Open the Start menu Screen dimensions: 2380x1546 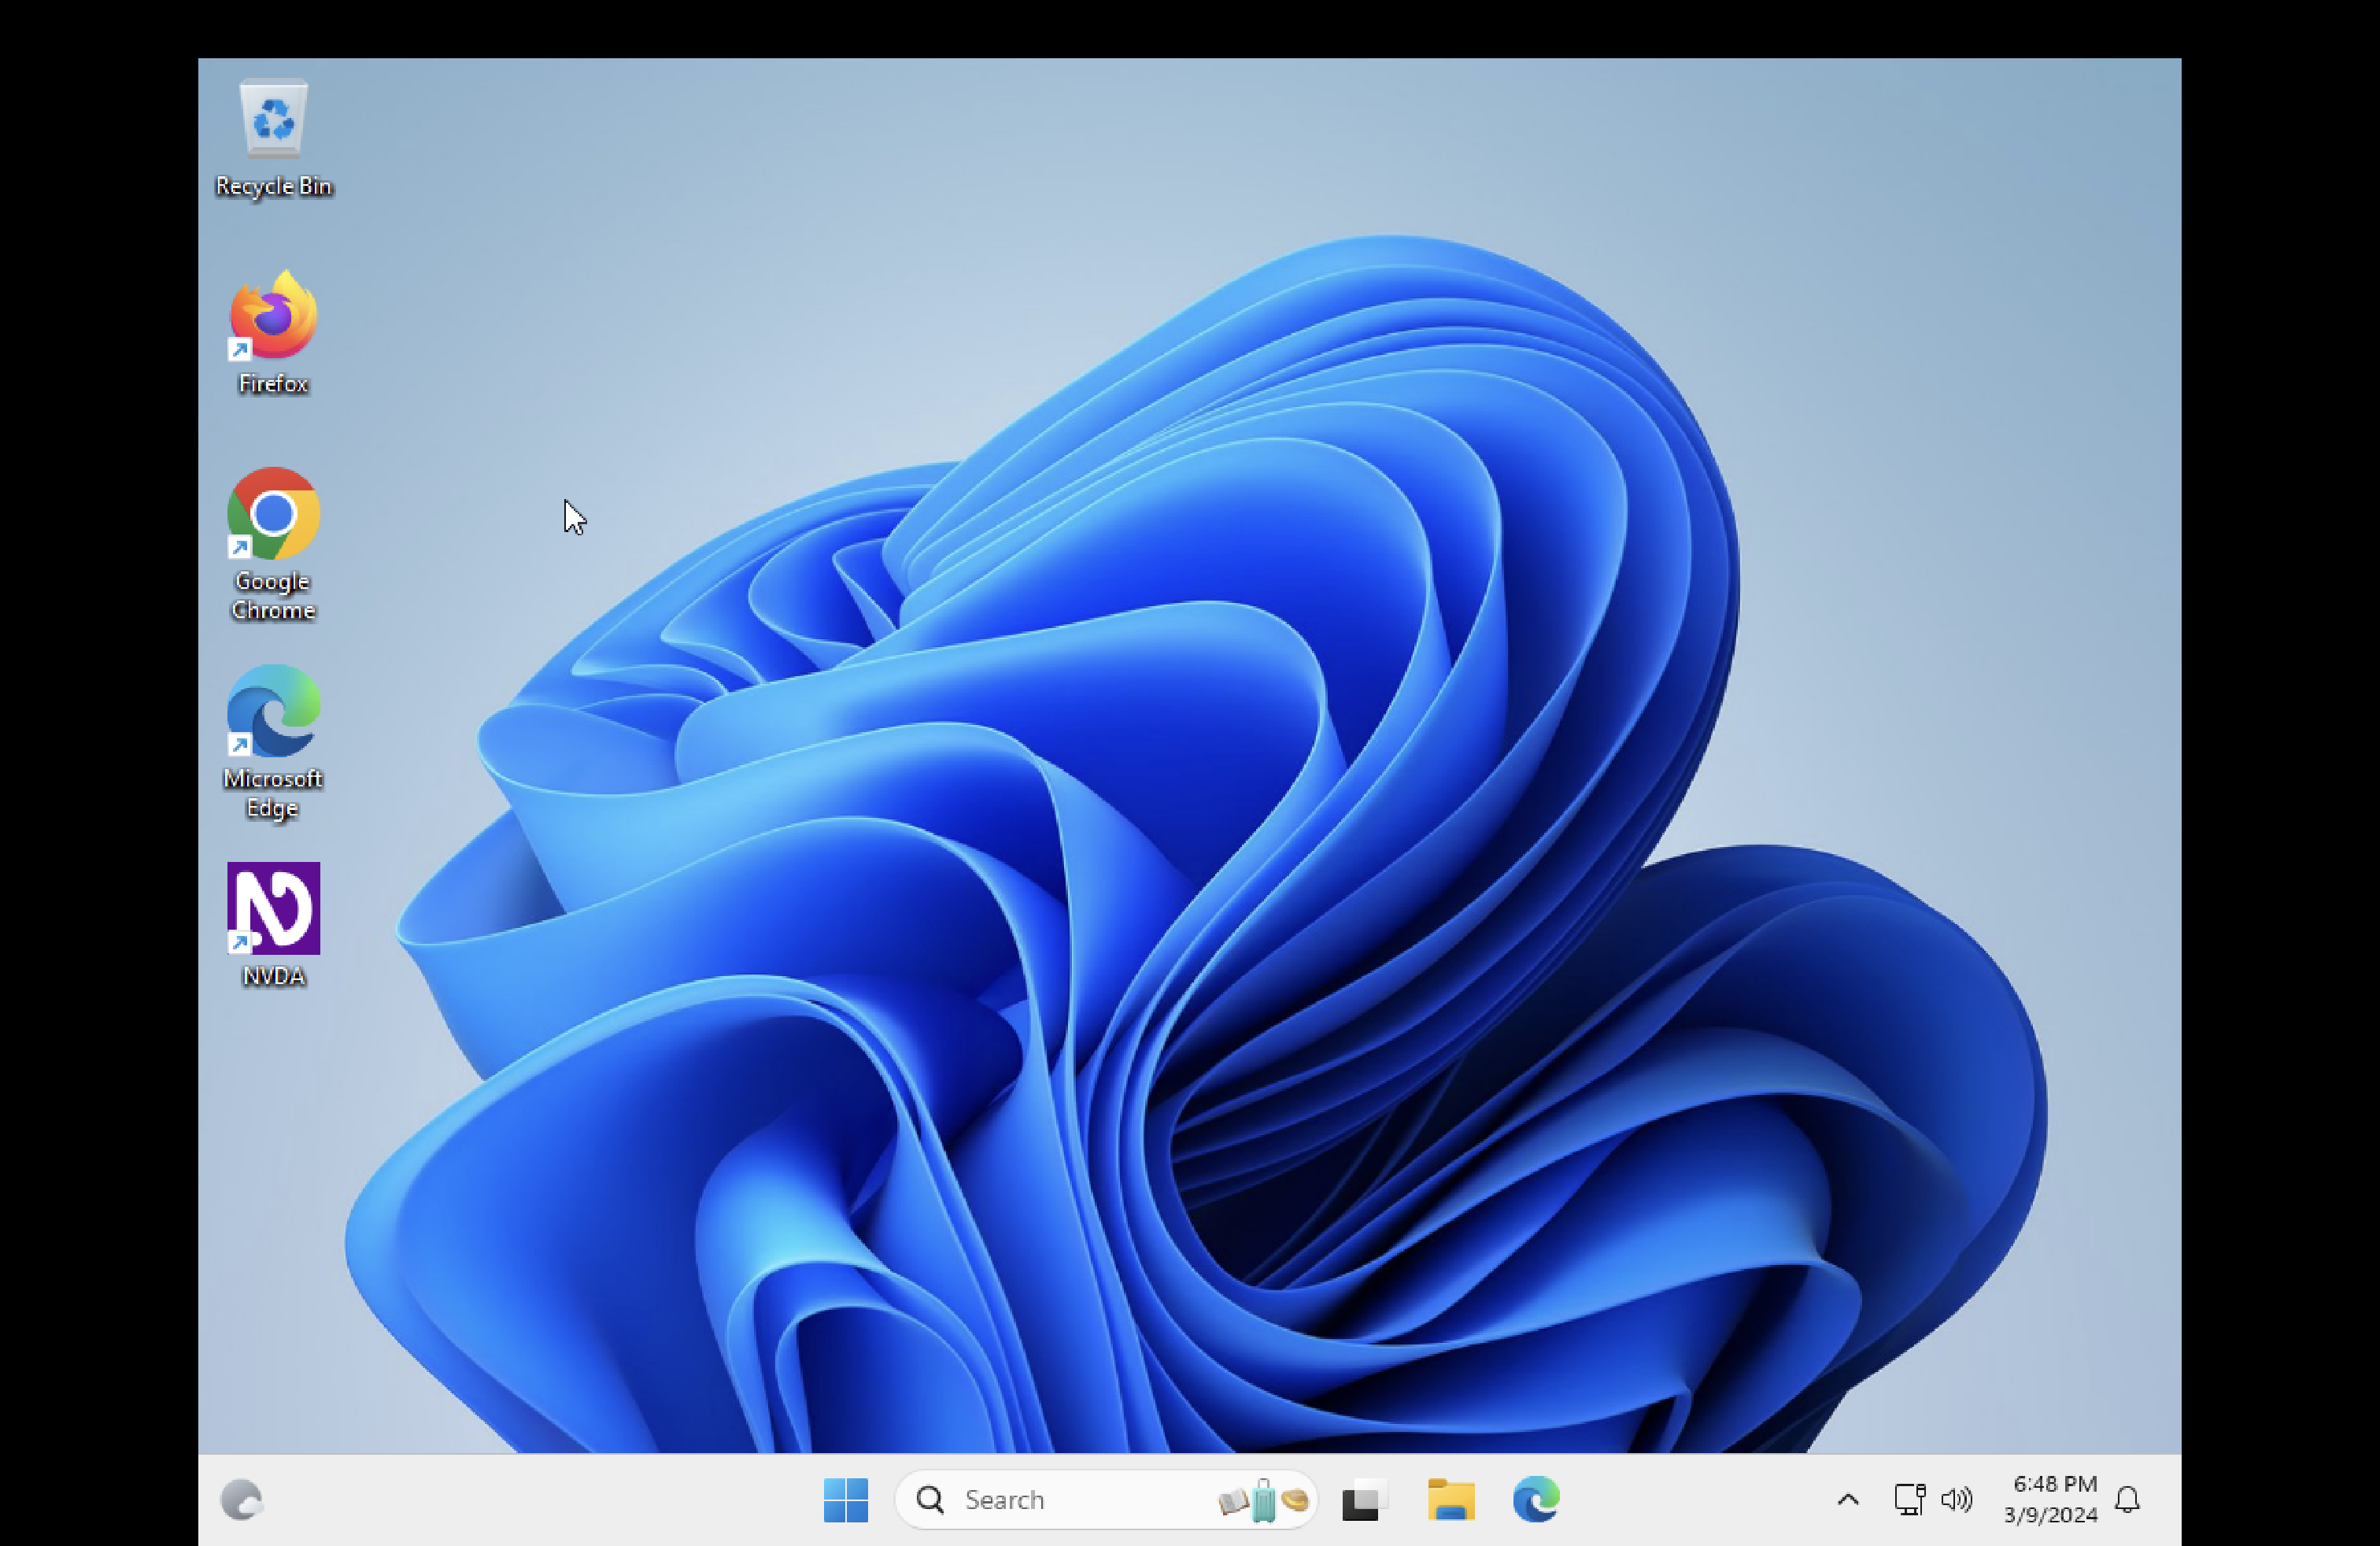[x=846, y=1499]
